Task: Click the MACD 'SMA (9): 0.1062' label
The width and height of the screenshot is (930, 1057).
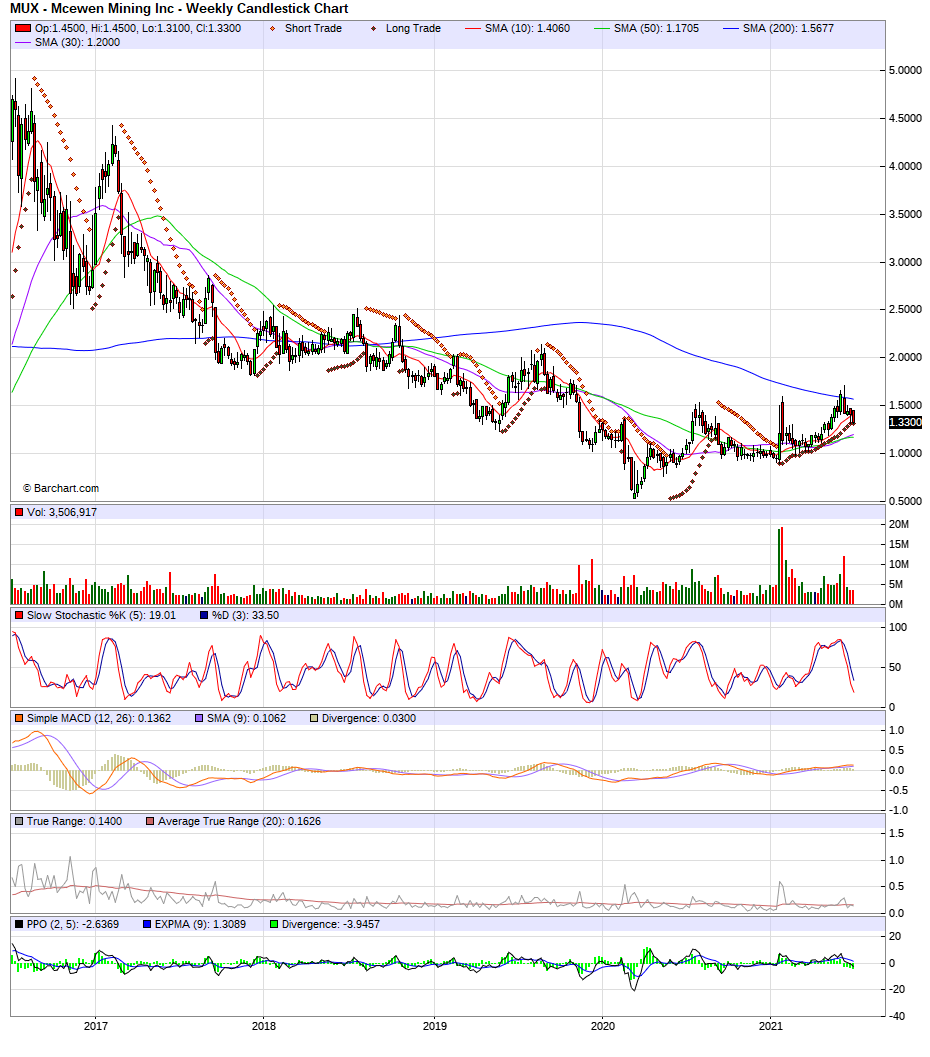Action: point(247,719)
